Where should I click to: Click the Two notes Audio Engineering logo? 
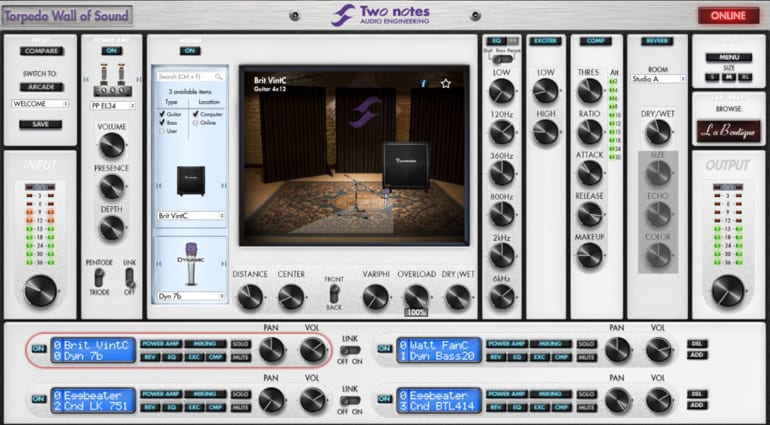pos(384,16)
